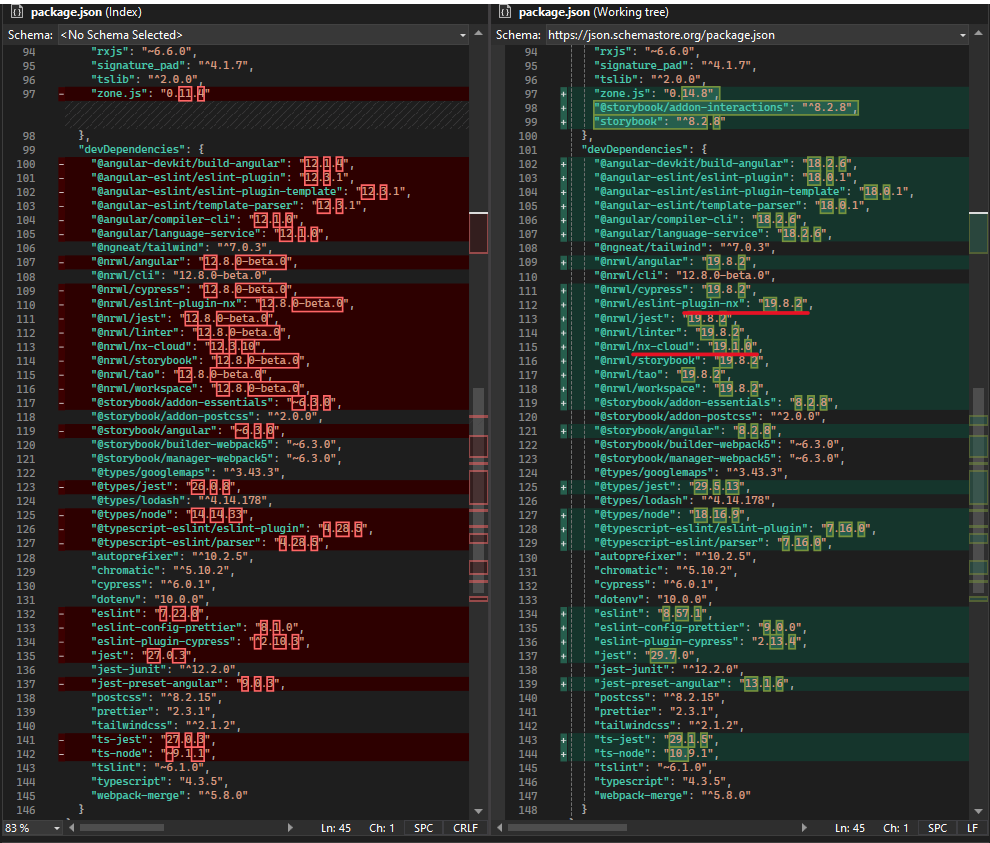This screenshot has height=843, width=990.
Task: Click plus marker beside @nrwl/workspace in Working tree
Action: click(x=563, y=389)
